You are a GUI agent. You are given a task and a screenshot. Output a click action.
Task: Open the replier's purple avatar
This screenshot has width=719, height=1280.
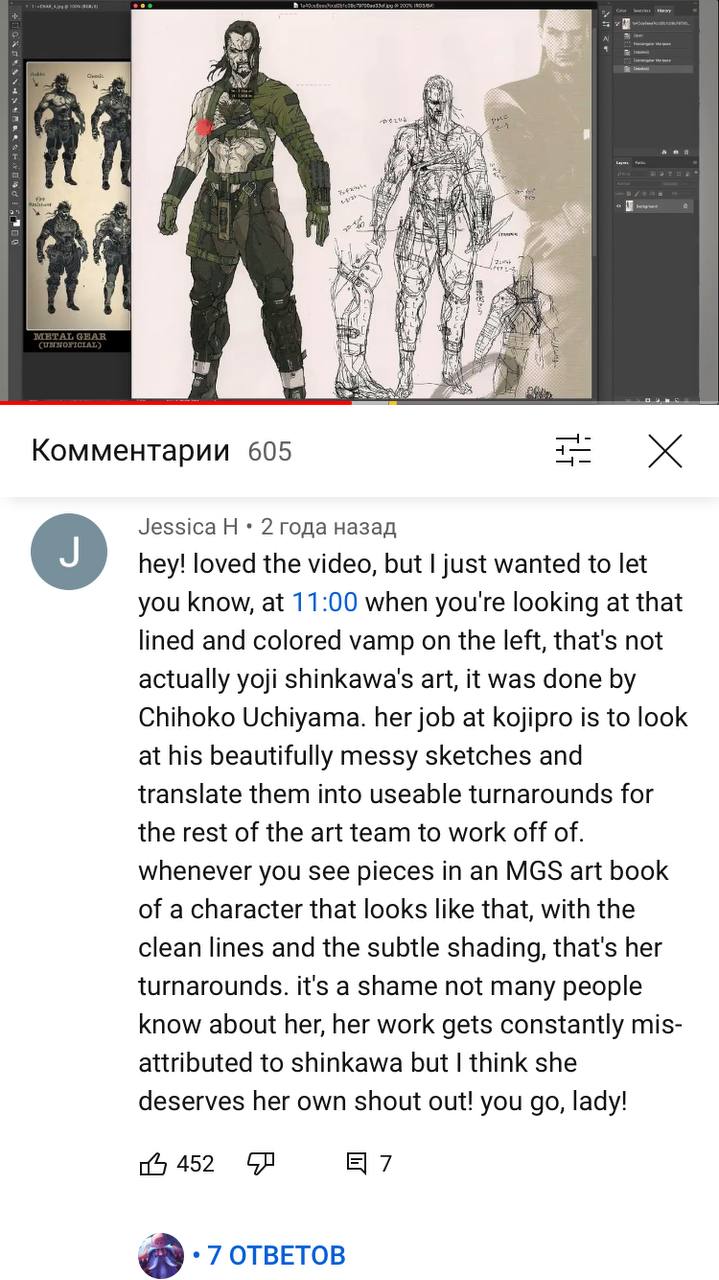coord(161,1255)
